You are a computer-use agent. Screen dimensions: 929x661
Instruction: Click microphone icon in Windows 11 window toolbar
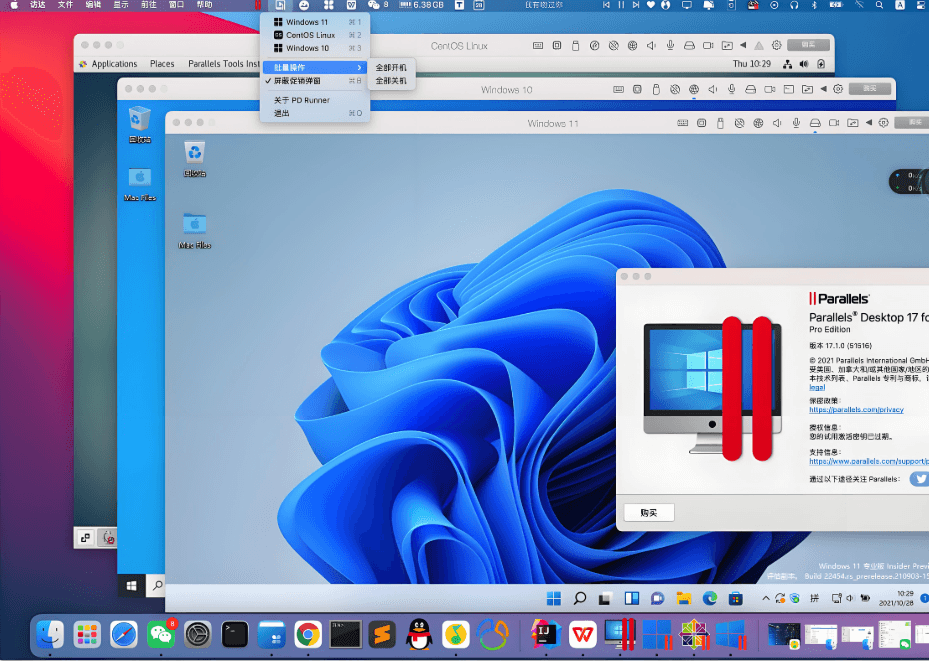click(796, 123)
